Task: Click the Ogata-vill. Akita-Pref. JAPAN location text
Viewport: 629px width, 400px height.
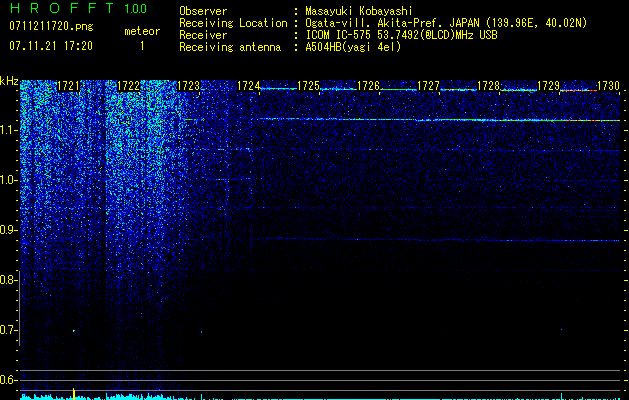Action: tap(445, 23)
